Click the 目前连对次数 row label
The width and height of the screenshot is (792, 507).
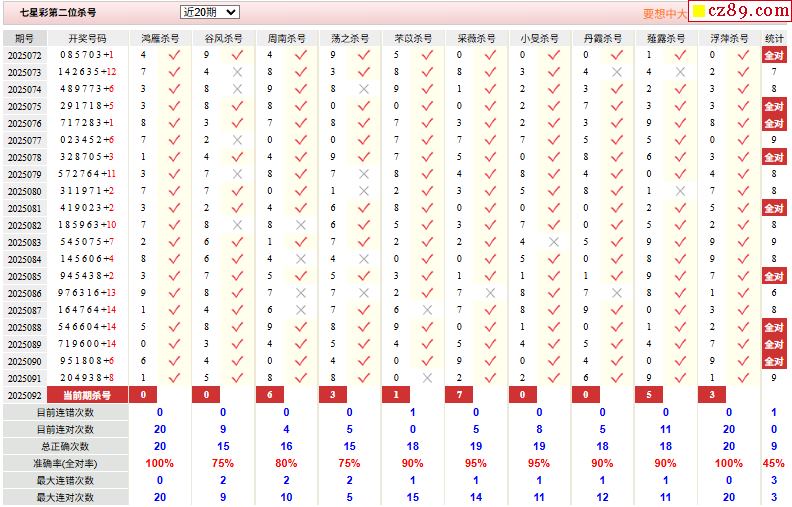(x=65, y=430)
